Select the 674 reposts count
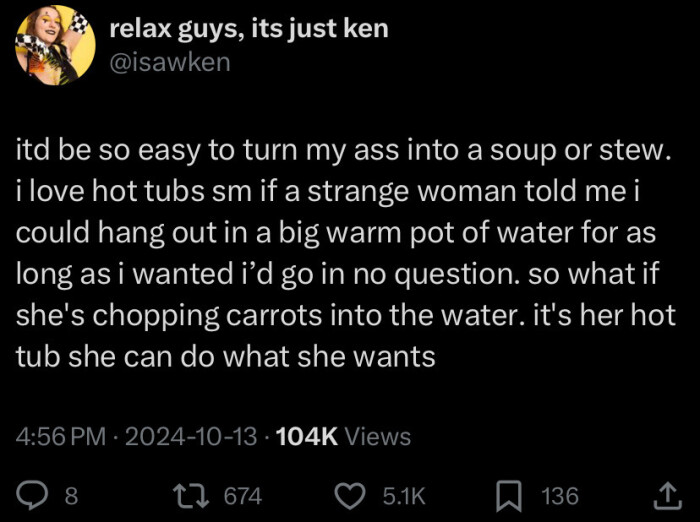Screen dimensions: 700x522 tap(243, 496)
